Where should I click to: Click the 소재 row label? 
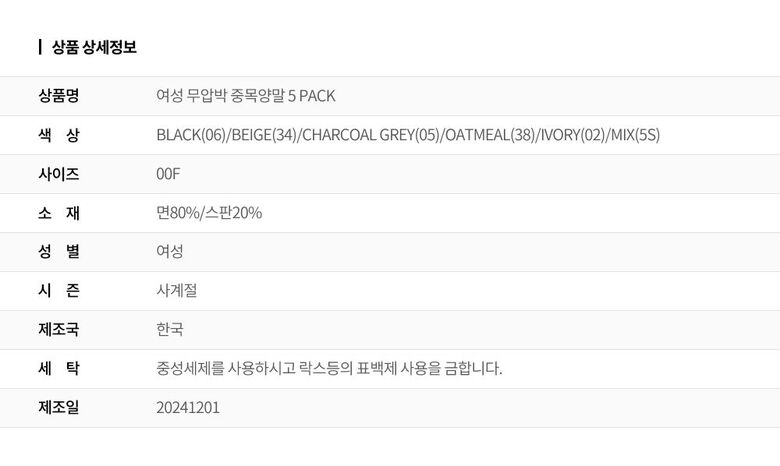click(59, 213)
